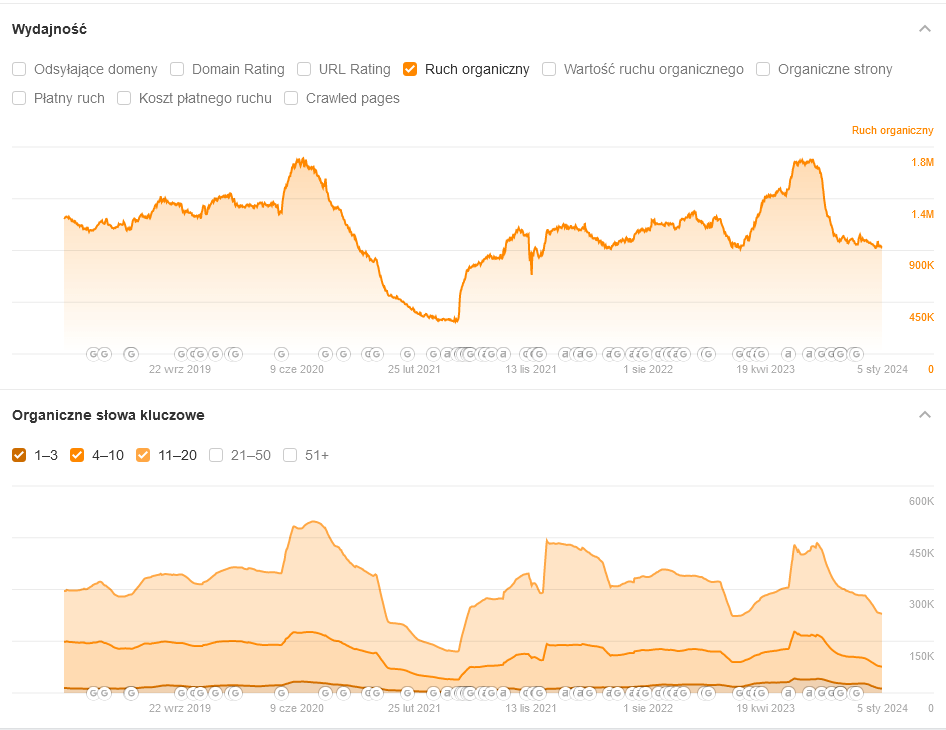The width and height of the screenshot is (946, 730).
Task: Enable the 21–50 positions checkbox
Action: click(216, 455)
